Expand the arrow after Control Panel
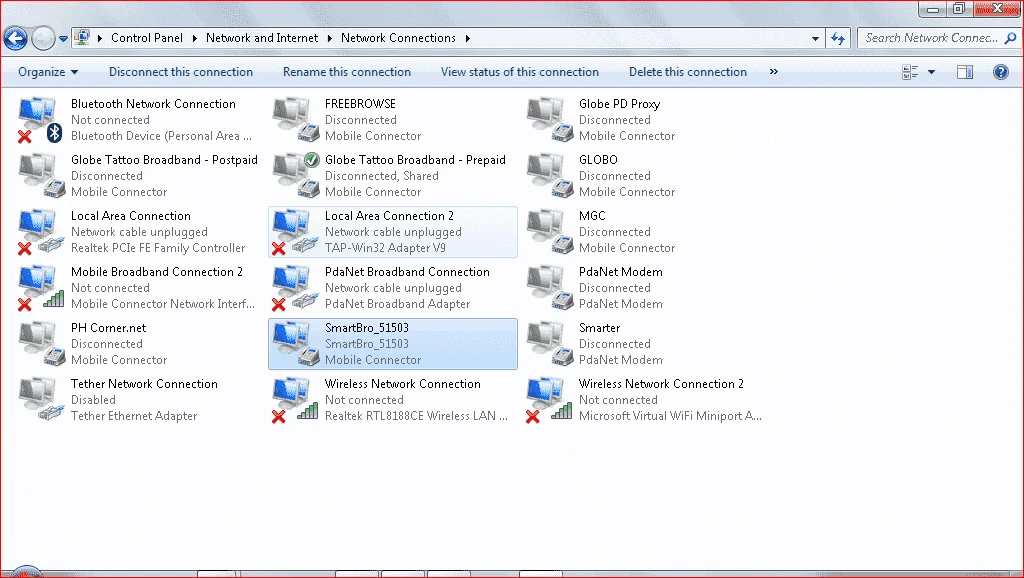 click(x=195, y=39)
